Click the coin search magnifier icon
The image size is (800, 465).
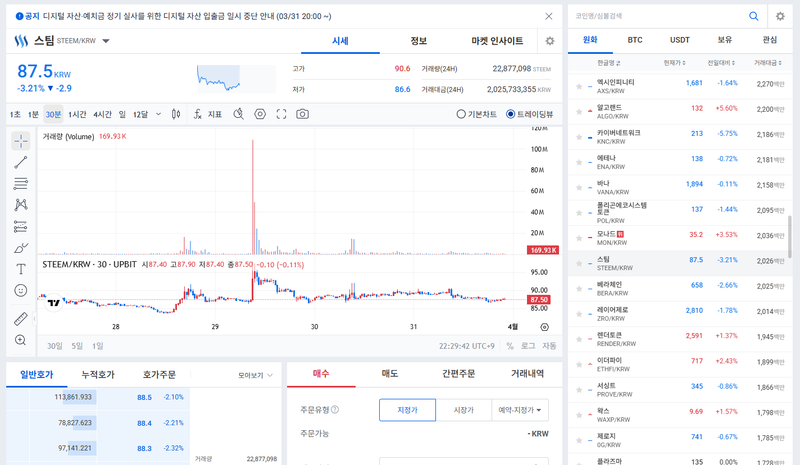tap(753, 16)
